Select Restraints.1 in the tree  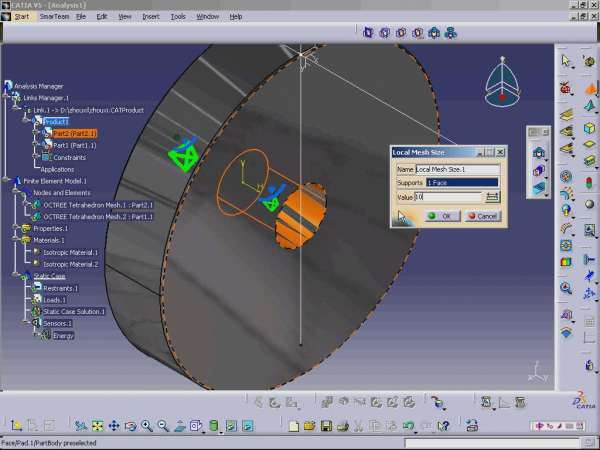(60, 289)
